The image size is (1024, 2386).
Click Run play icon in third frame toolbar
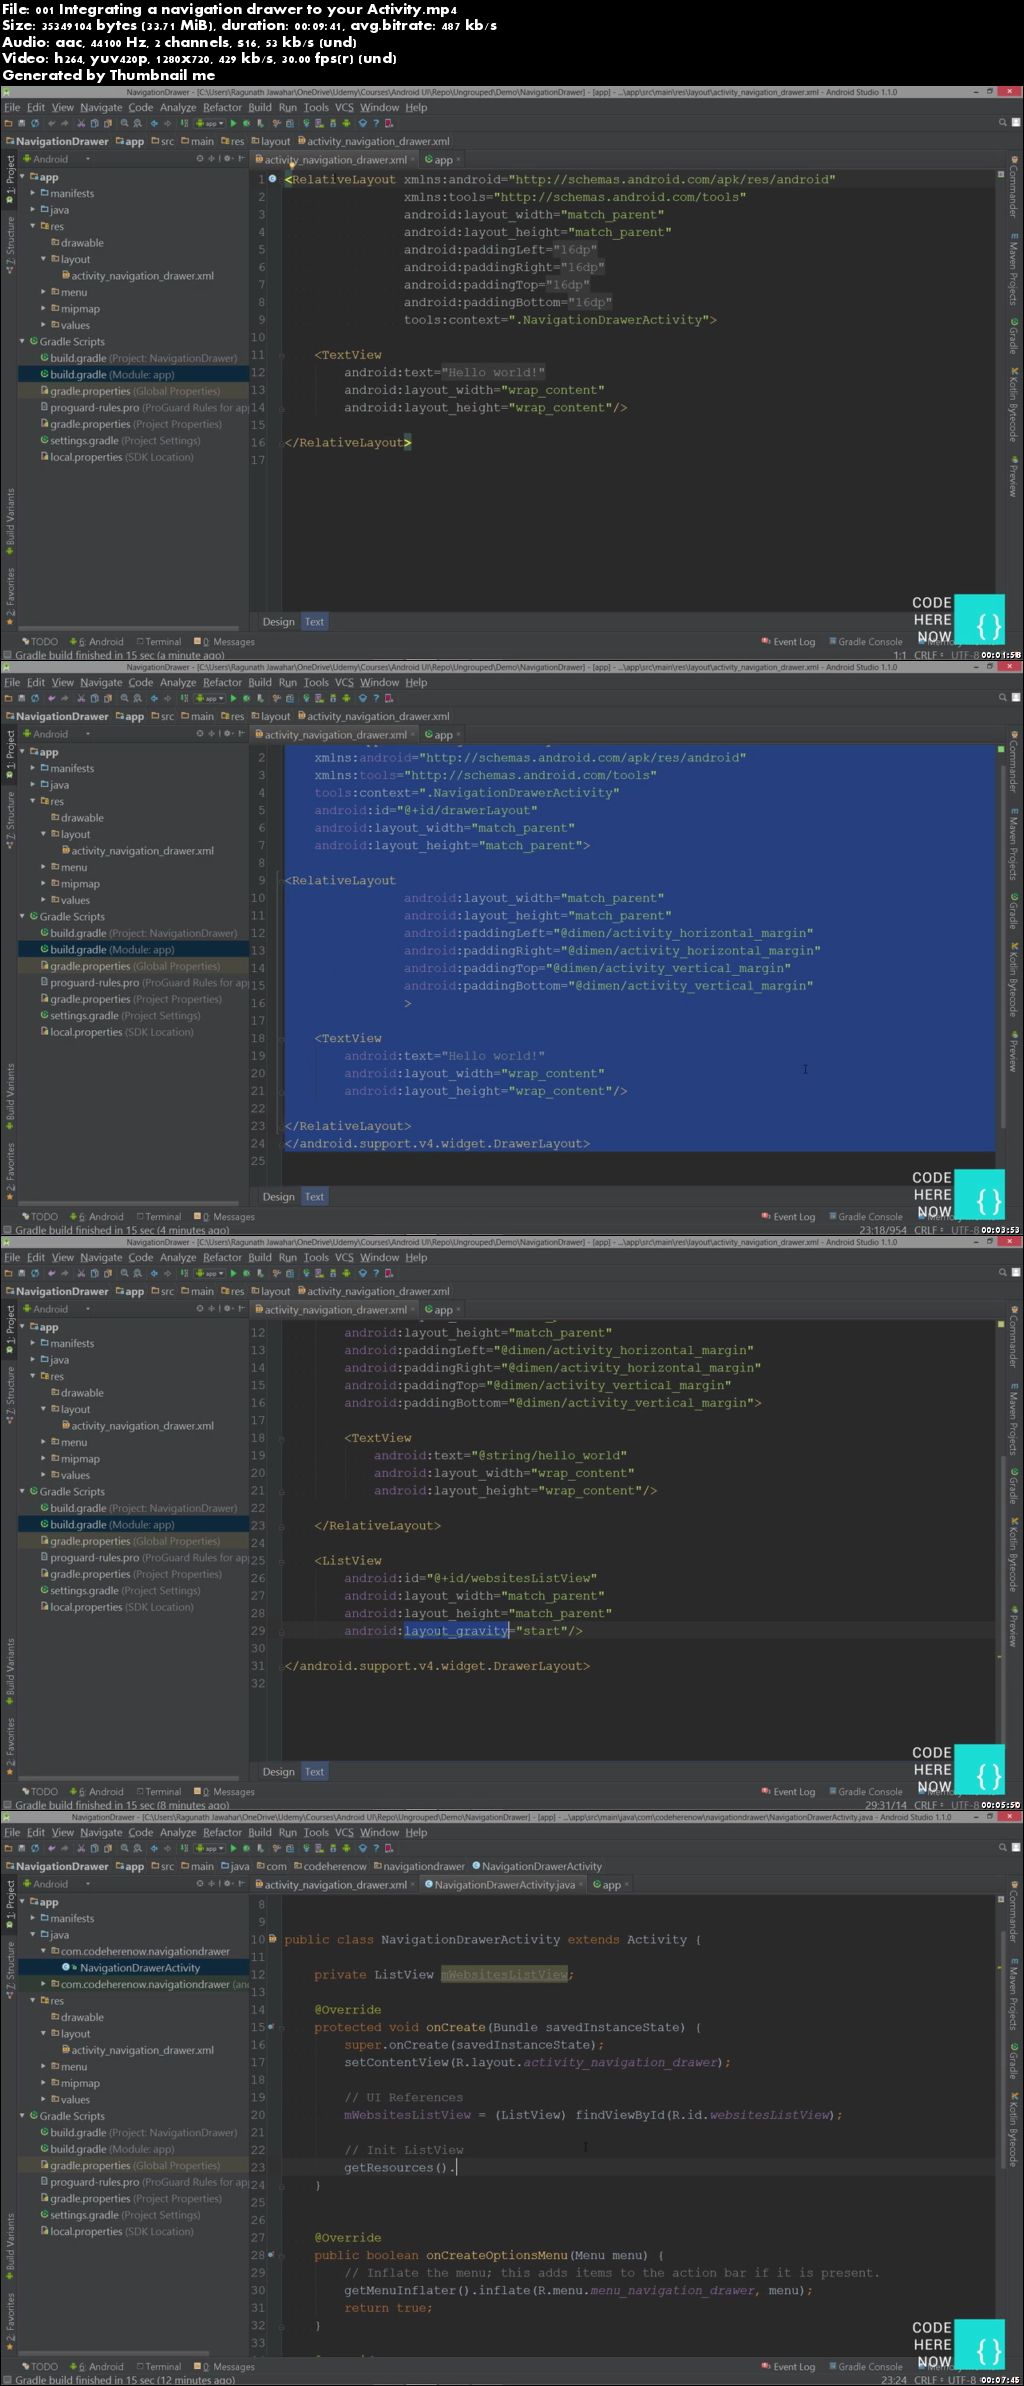click(x=234, y=1274)
